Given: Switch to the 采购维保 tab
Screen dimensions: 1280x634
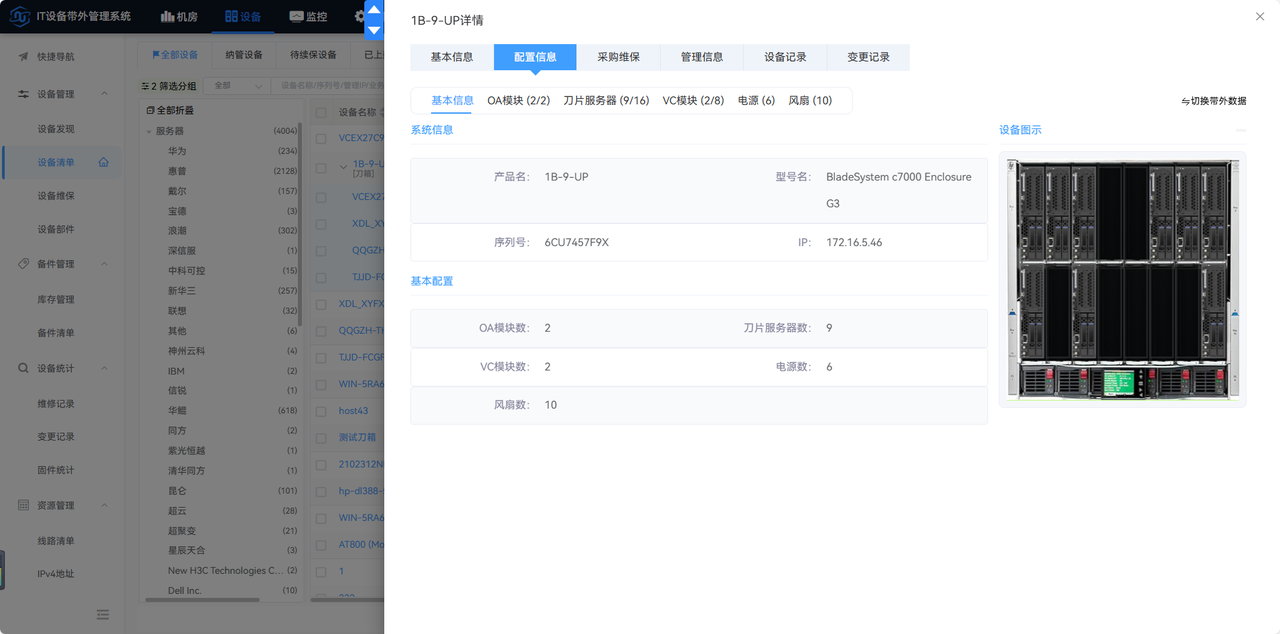Looking at the screenshot, I should (x=618, y=57).
